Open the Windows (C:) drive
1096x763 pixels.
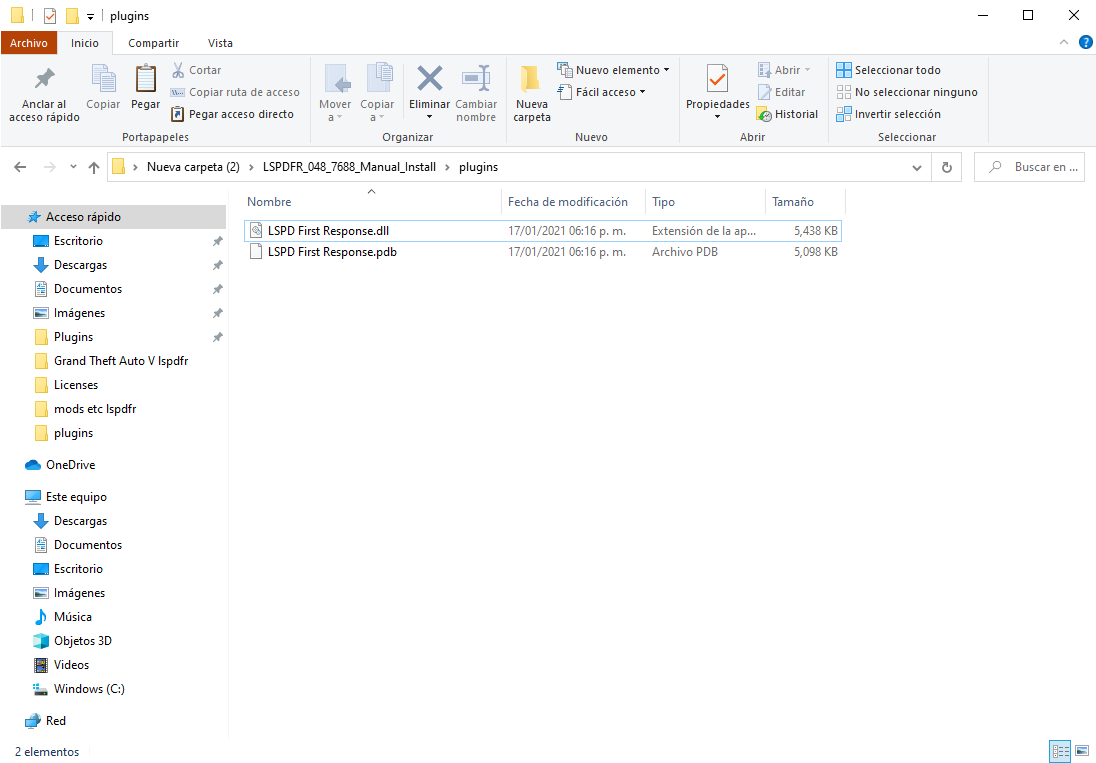pos(89,689)
